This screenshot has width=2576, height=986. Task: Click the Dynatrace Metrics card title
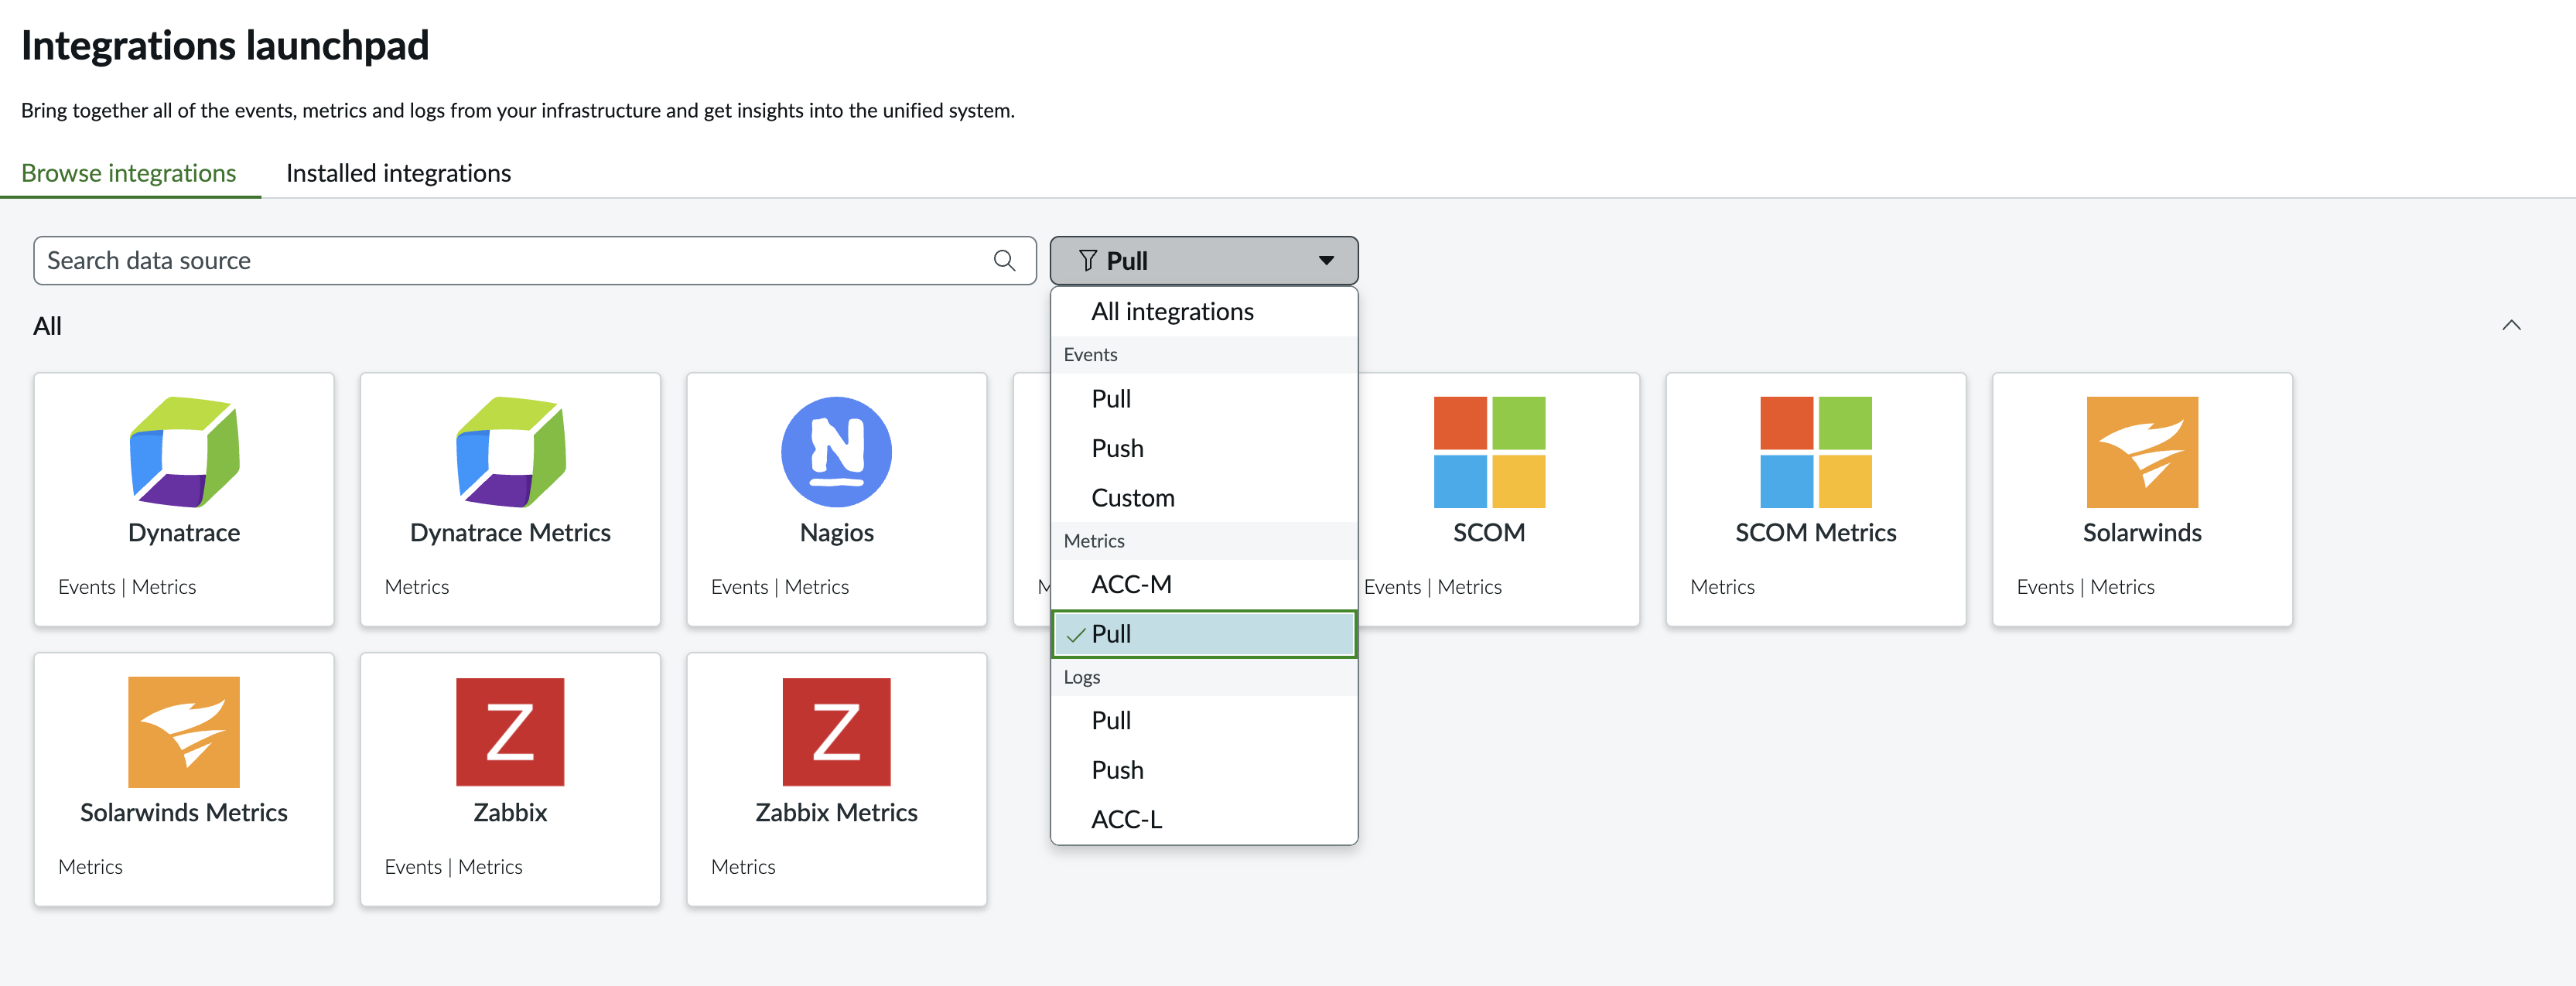510,533
